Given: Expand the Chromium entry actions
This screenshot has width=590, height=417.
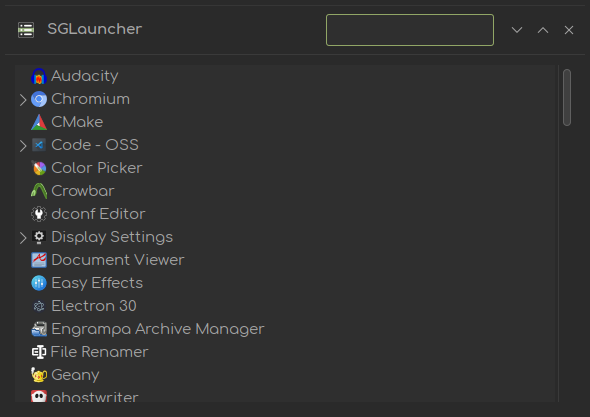Looking at the screenshot, I should pos(23,100).
